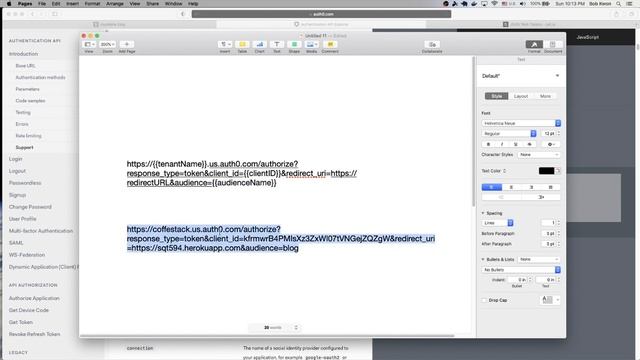
Task: Open Multi-factor Authentication sidebar link
Action: 41,231
